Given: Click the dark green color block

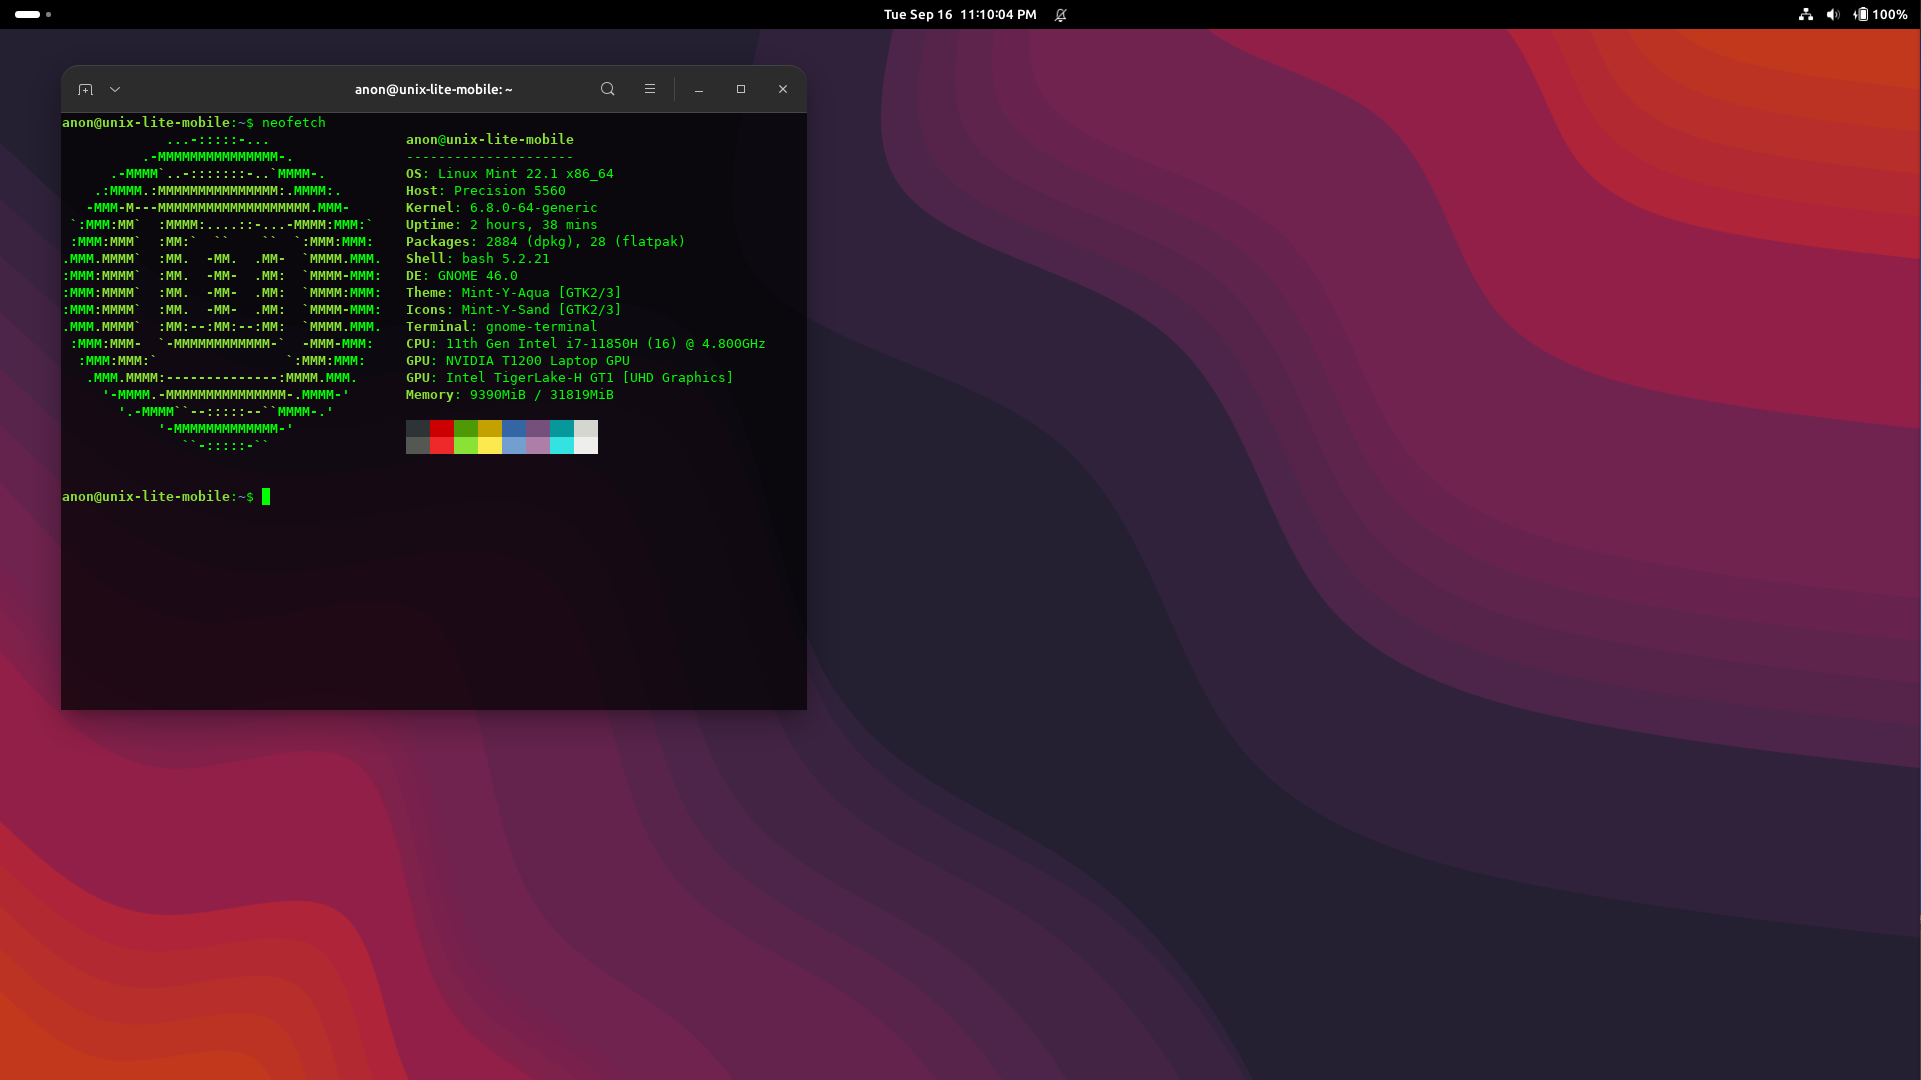Looking at the screenshot, I should point(466,428).
